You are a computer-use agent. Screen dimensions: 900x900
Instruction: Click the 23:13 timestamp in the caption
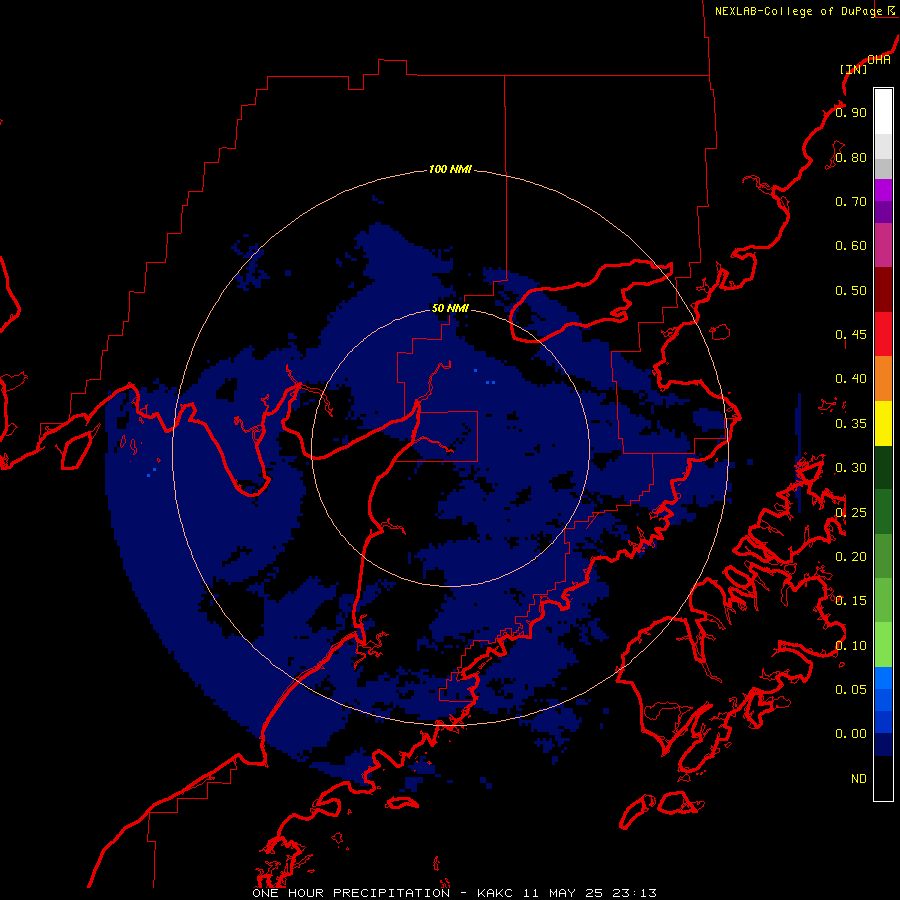click(x=633, y=893)
